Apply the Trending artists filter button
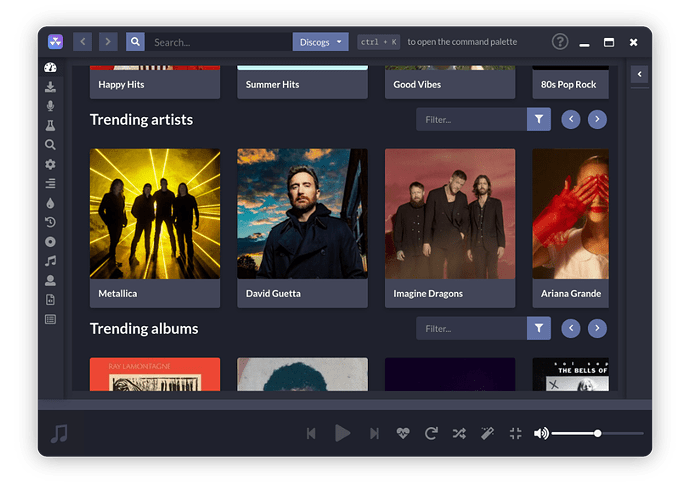Screen dimensions: 690x482 pyautogui.click(x=539, y=119)
